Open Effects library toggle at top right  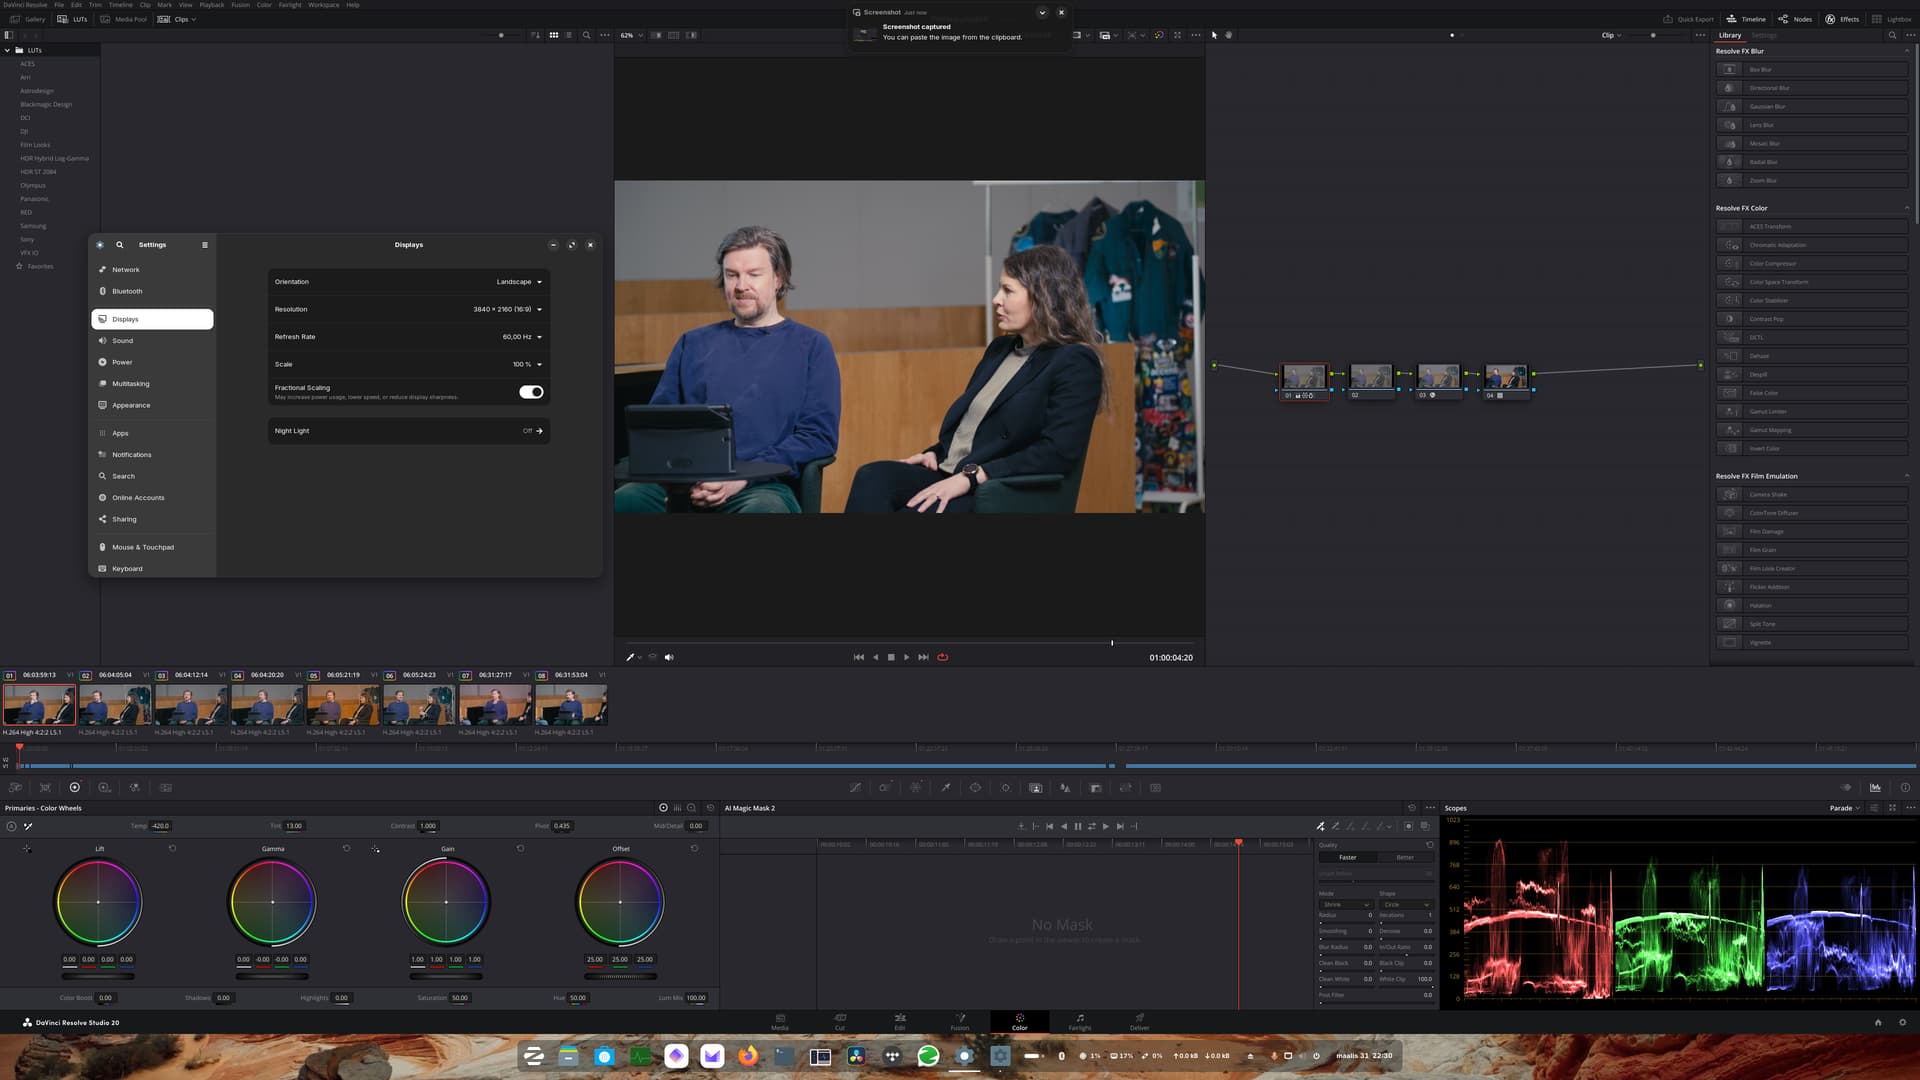tap(1841, 19)
